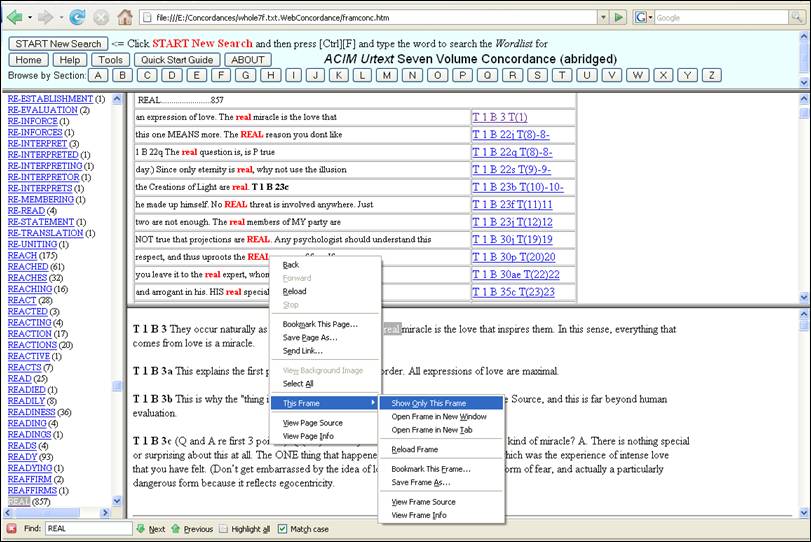Click the Find text input field
The image size is (811, 542).
click(x=88, y=529)
